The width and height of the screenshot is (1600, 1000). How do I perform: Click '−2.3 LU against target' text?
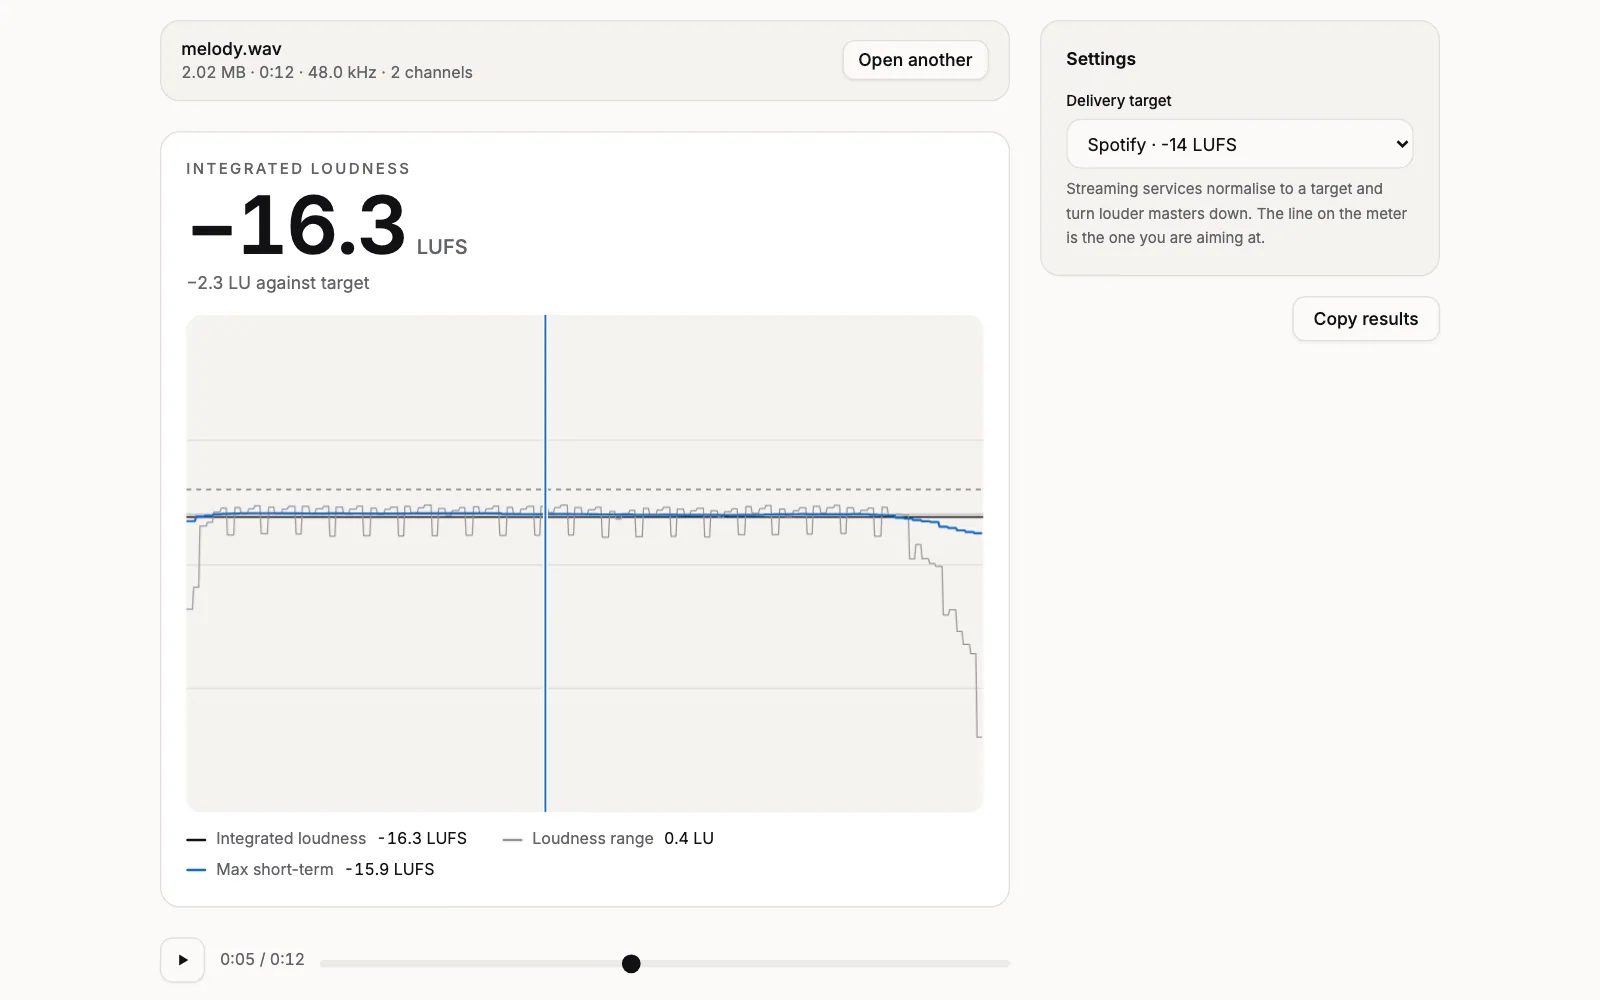[x=278, y=283]
